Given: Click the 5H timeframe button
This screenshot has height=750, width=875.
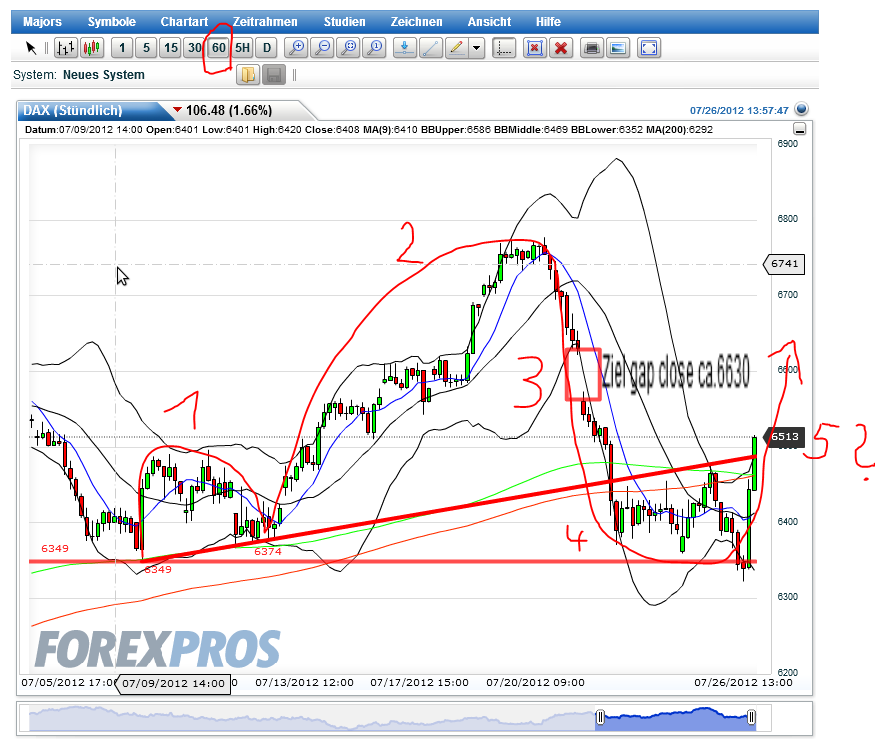Looking at the screenshot, I should pyautogui.click(x=241, y=47).
